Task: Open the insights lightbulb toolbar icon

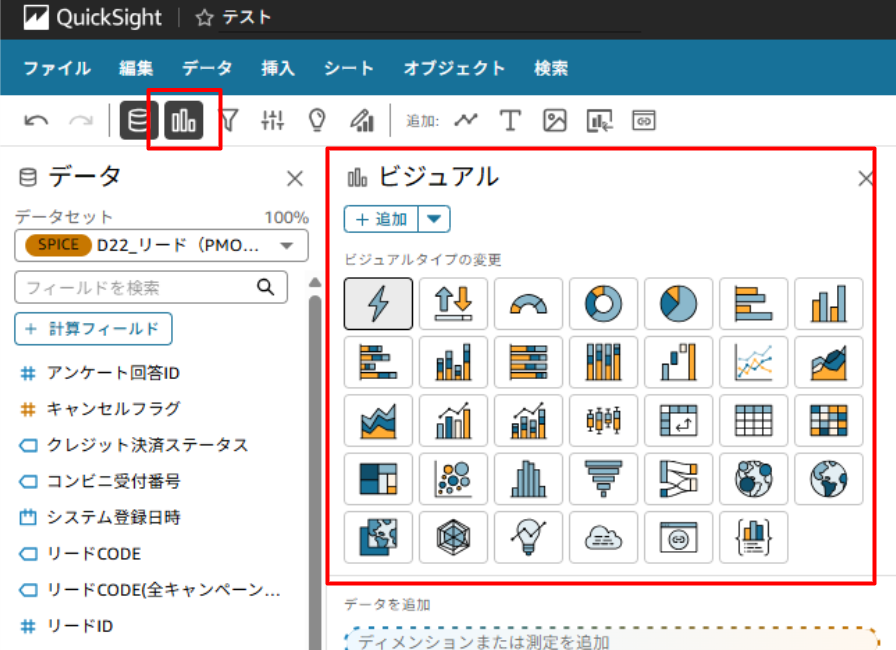Action: click(317, 121)
